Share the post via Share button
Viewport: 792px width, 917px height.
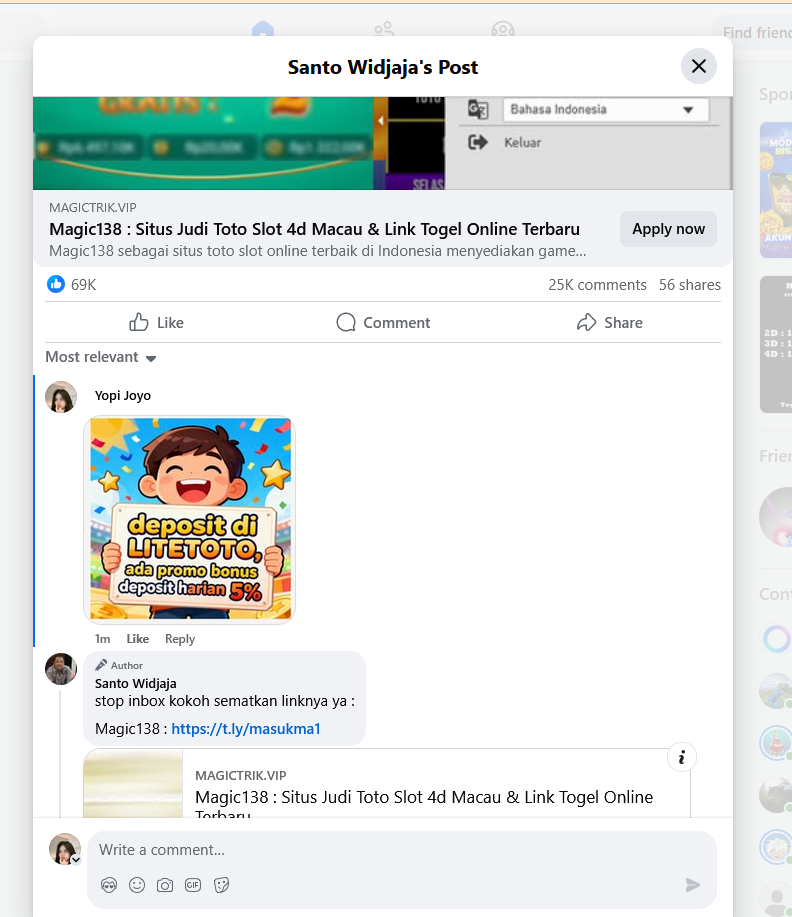[610, 322]
